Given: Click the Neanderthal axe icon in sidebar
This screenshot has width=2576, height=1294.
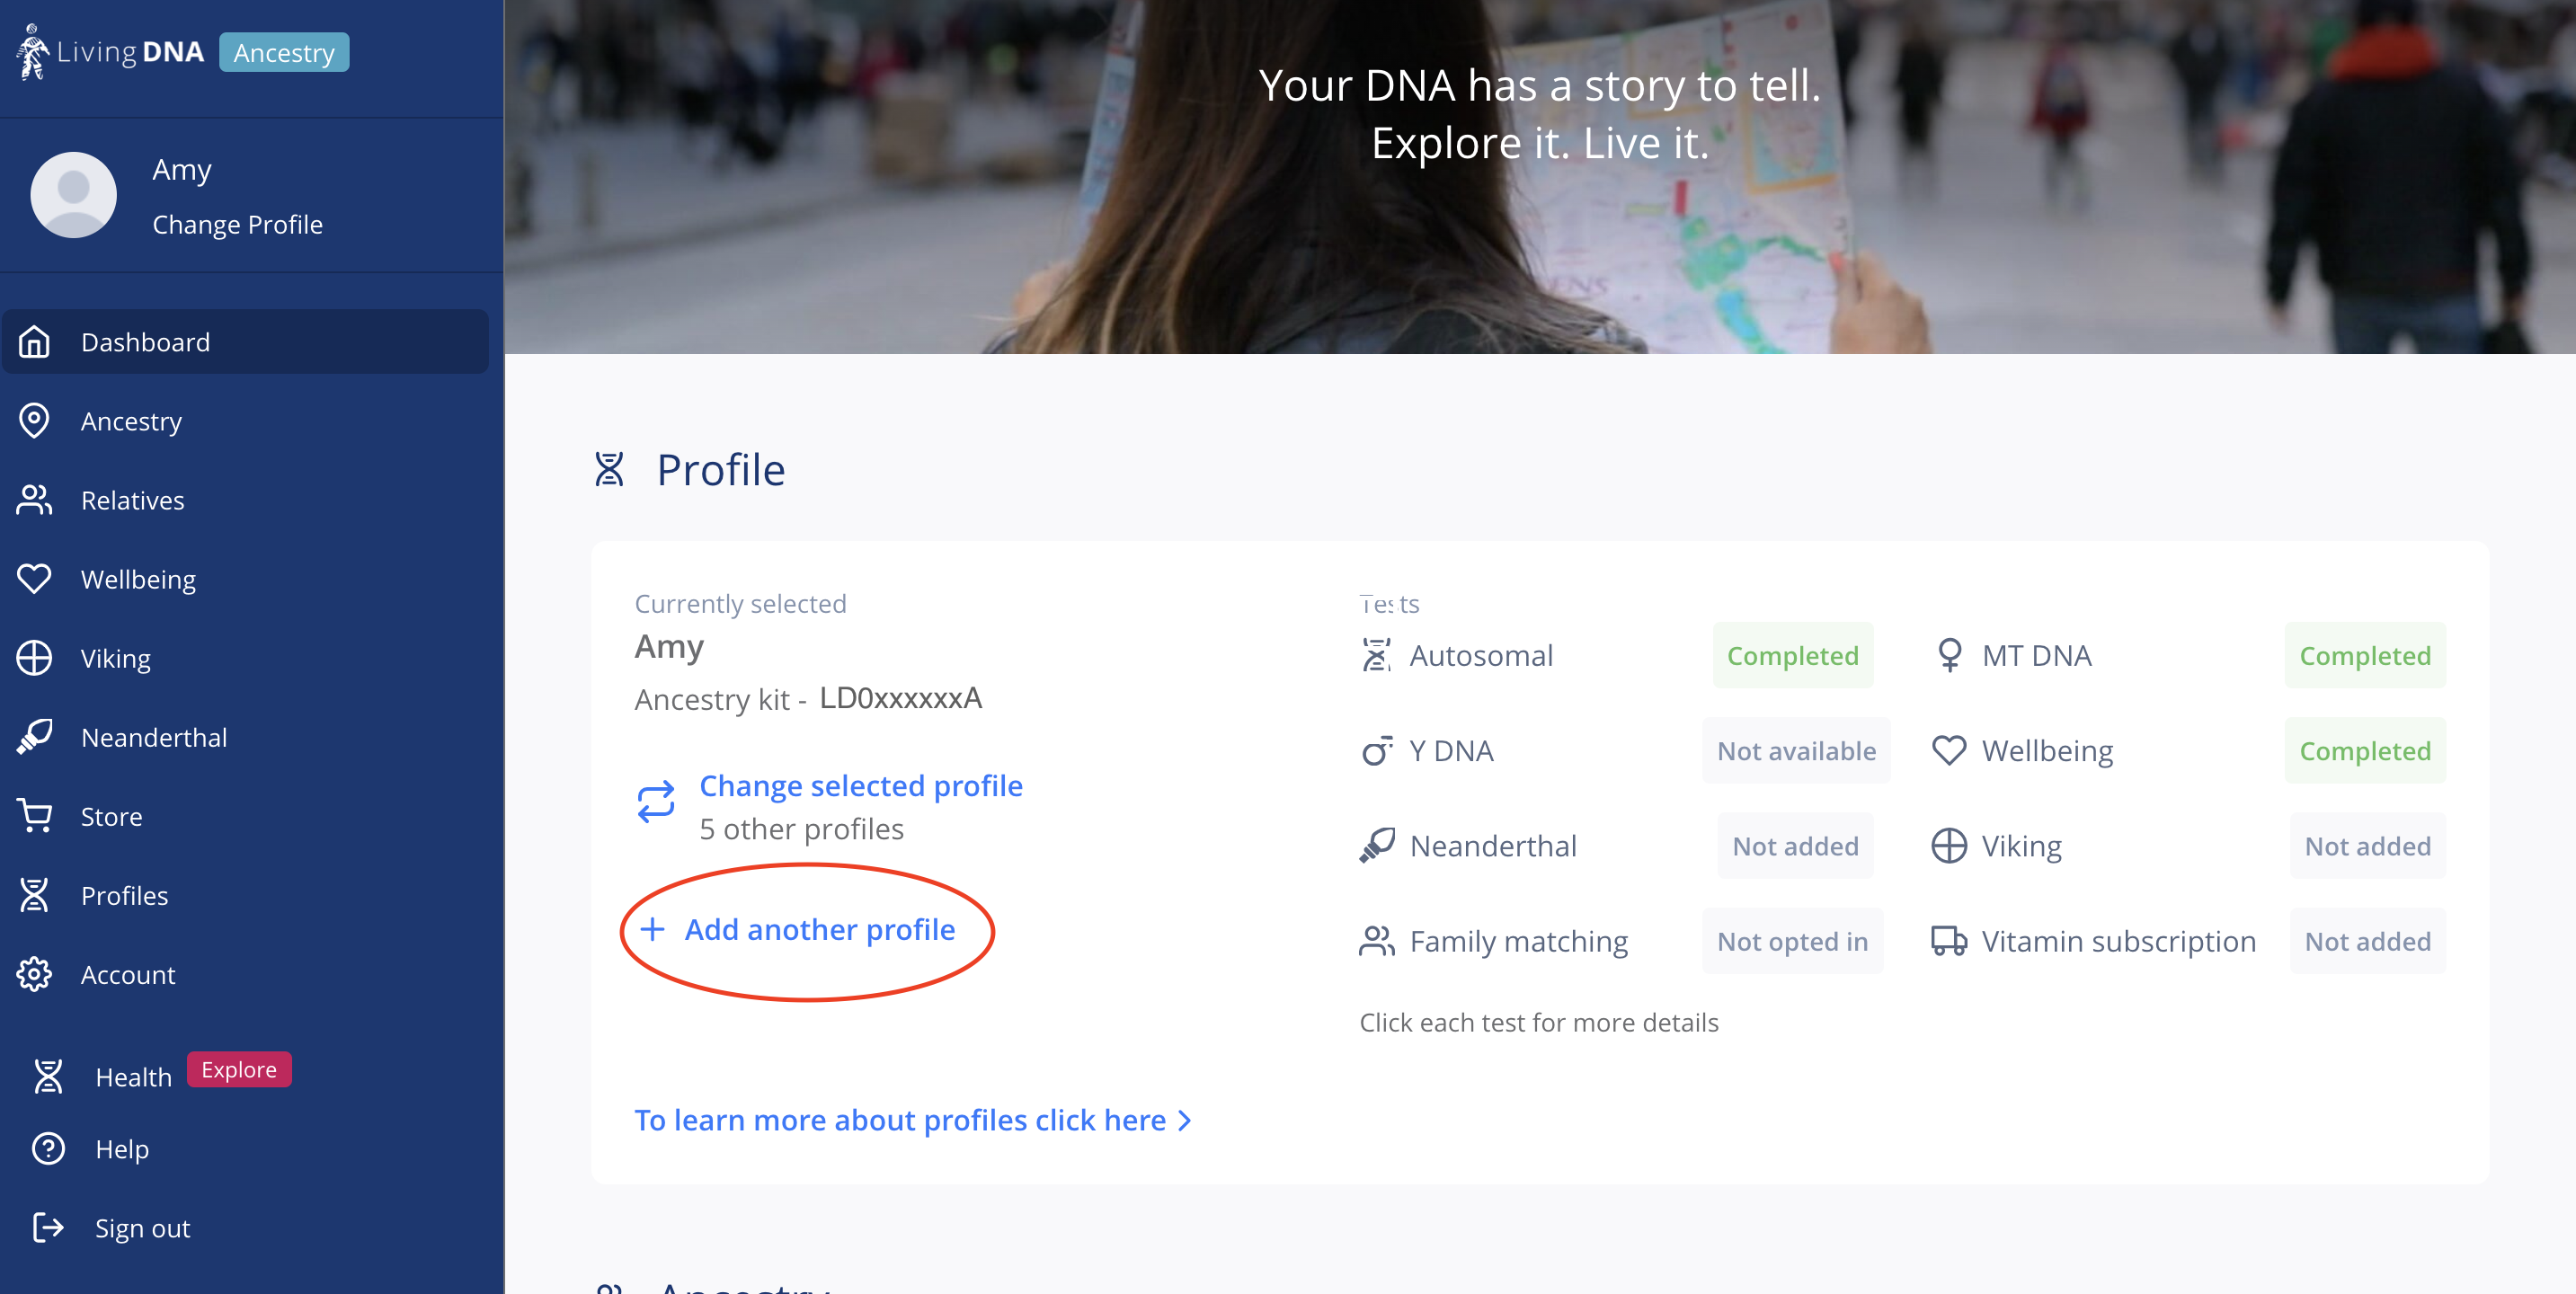Looking at the screenshot, I should click(x=34, y=737).
